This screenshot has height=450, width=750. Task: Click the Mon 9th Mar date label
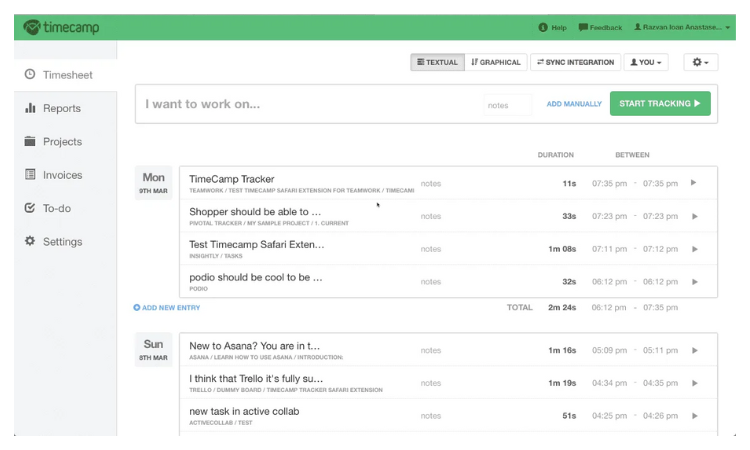click(154, 183)
